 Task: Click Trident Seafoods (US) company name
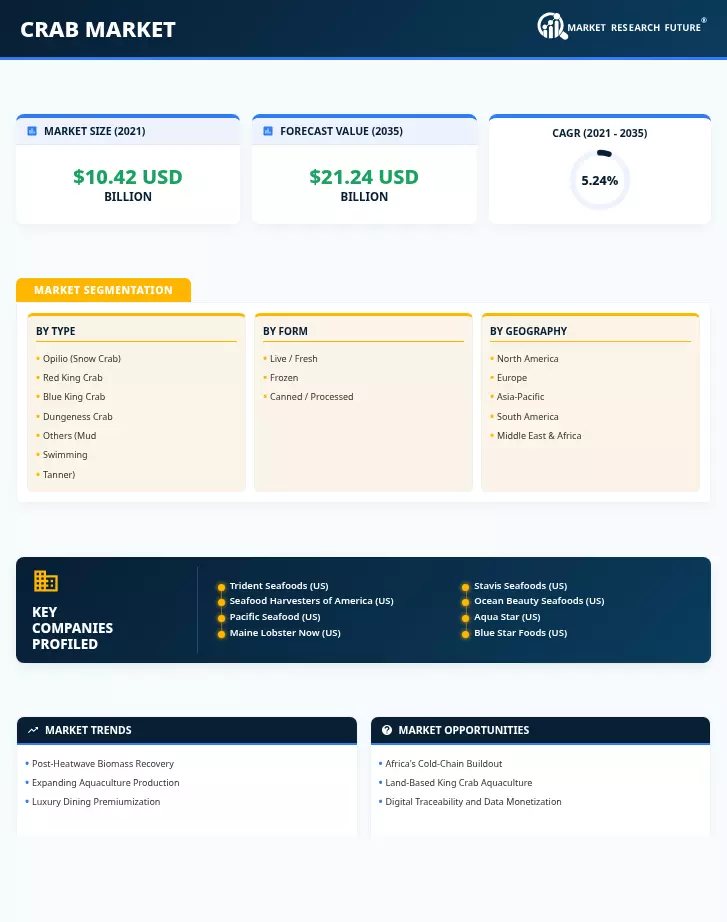coord(279,586)
